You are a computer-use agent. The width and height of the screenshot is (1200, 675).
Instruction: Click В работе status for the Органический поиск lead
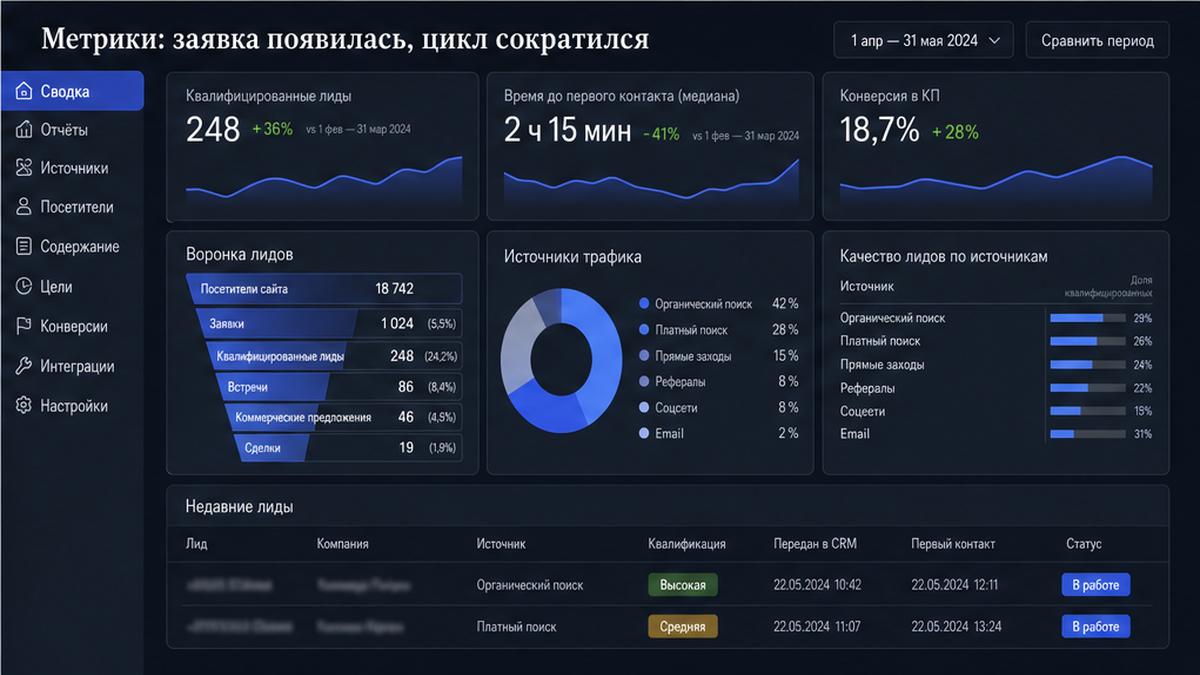1095,585
